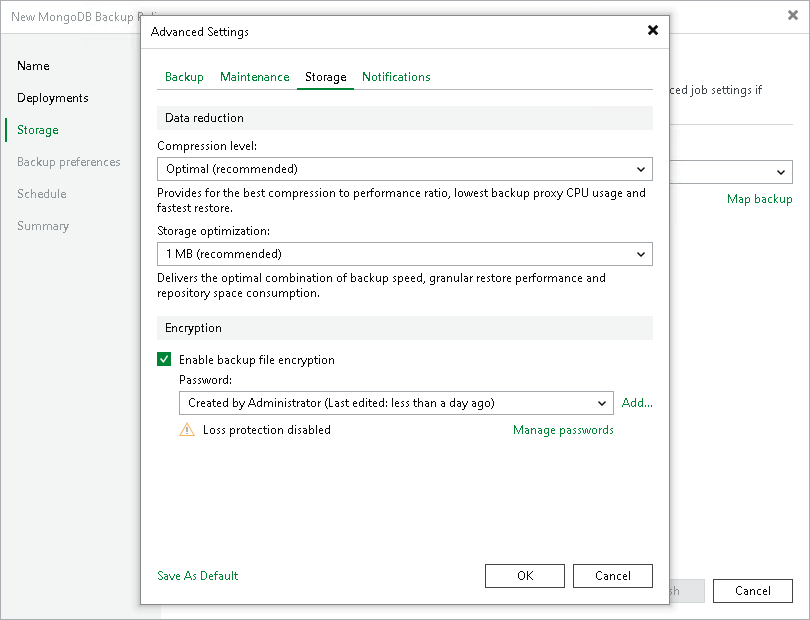Select the Storage step in wizard sidebar
This screenshot has height=620, width=810.
[x=38, y=130]
